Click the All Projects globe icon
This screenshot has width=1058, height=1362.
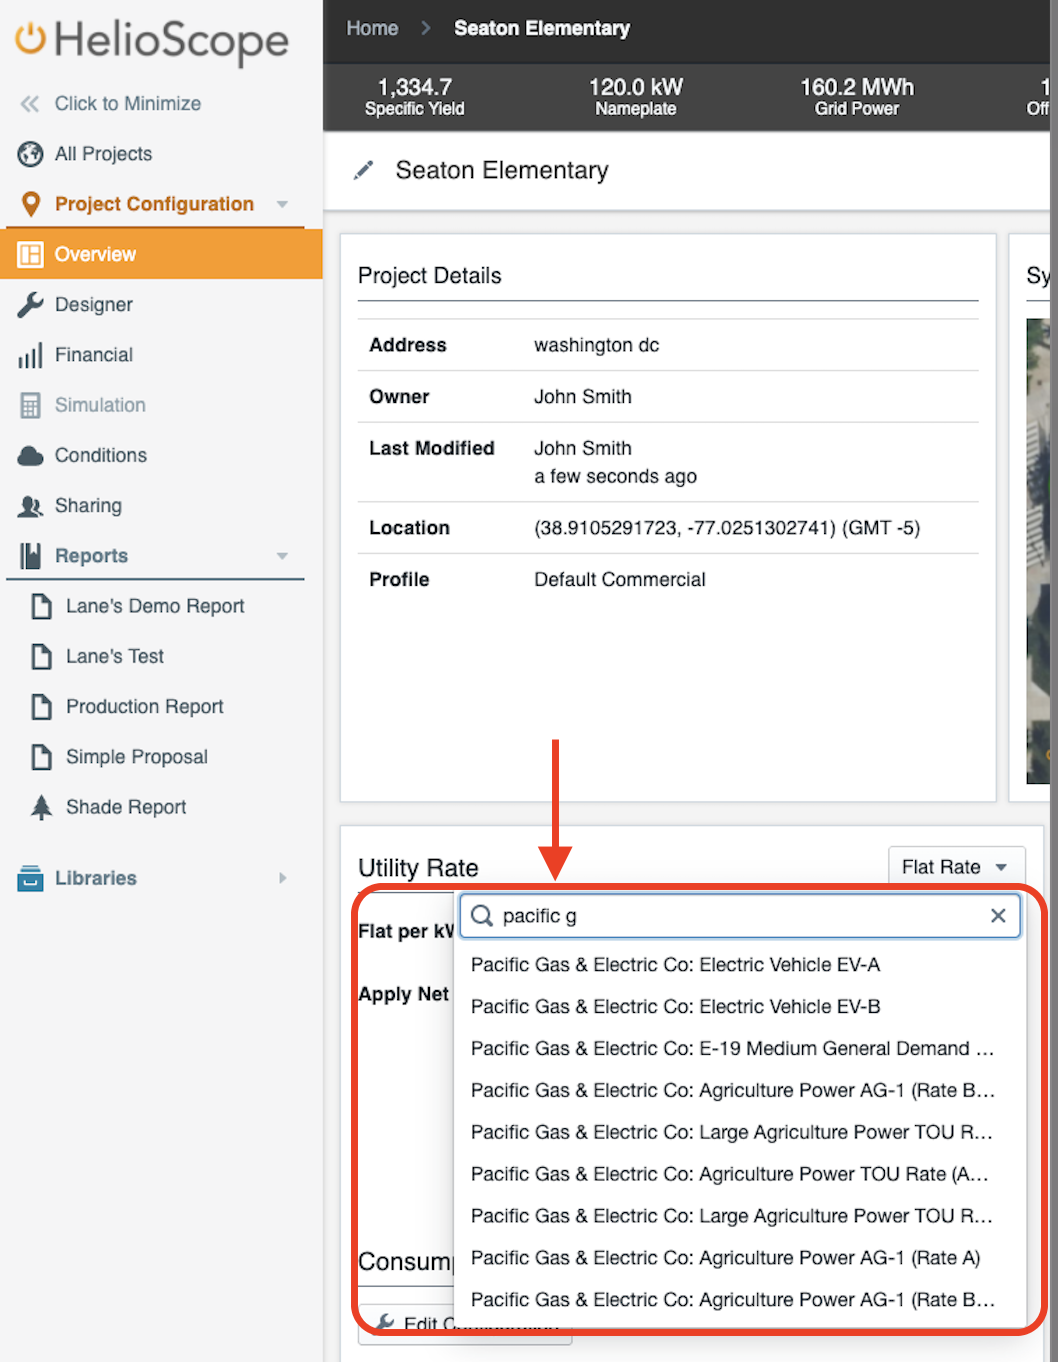pyautogui.click(x=31, y=154)
